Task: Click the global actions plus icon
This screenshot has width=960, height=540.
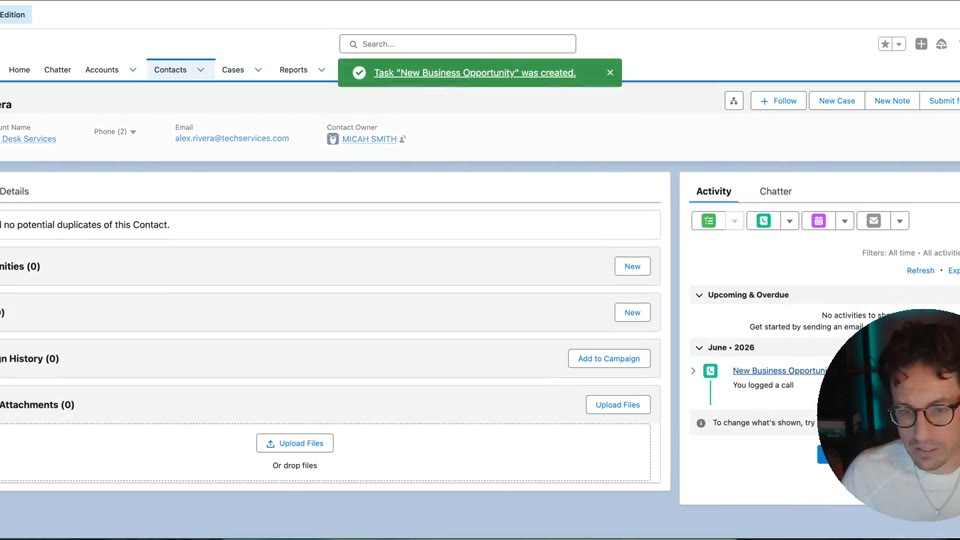Action: pyautogui.click(x=921, y=44)
